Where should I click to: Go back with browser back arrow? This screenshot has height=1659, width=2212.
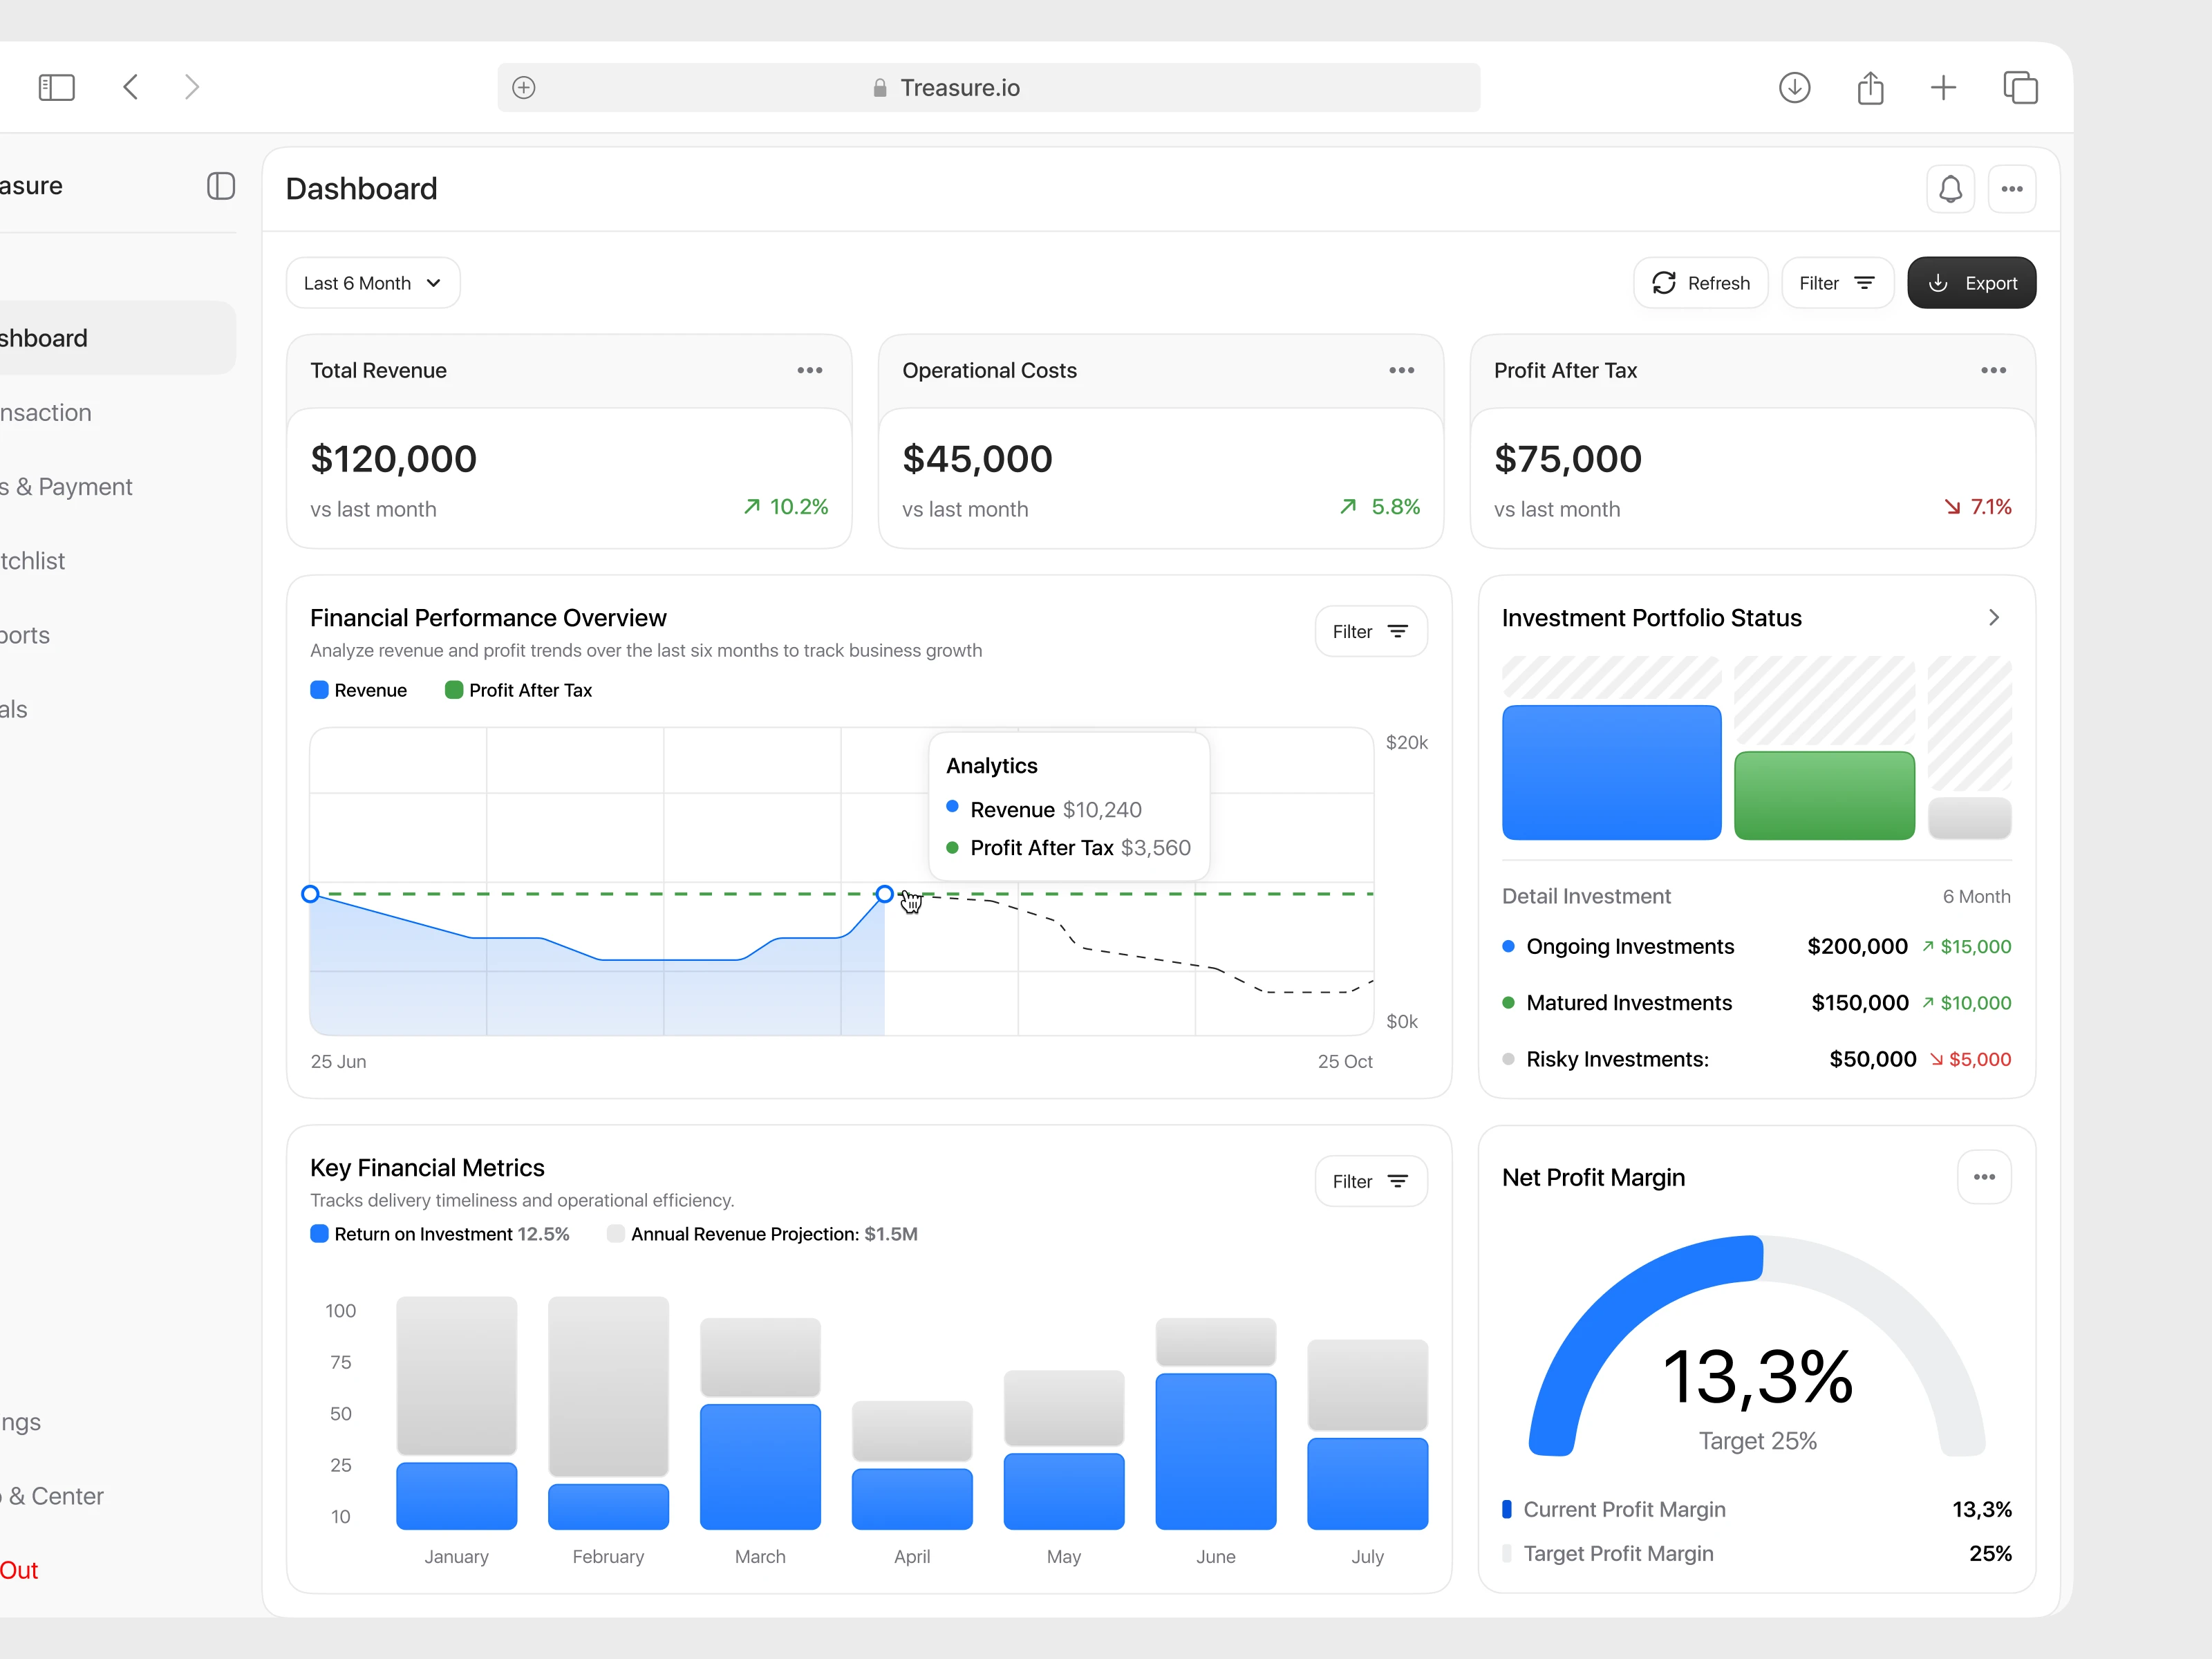(x=131, y=87)
